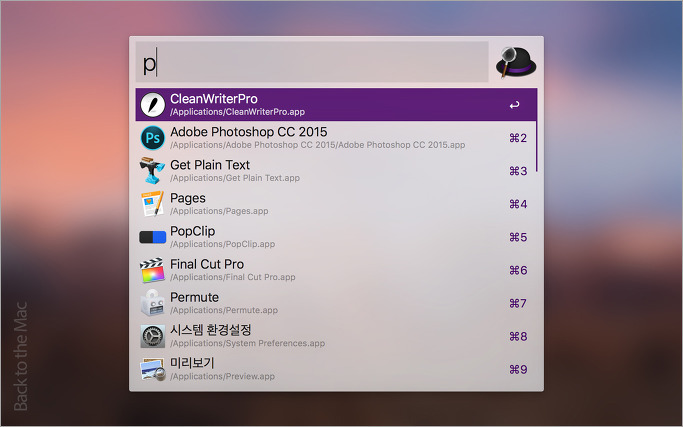
Task: Click the Get Plain Text app icon
Action: click(152, 171)
